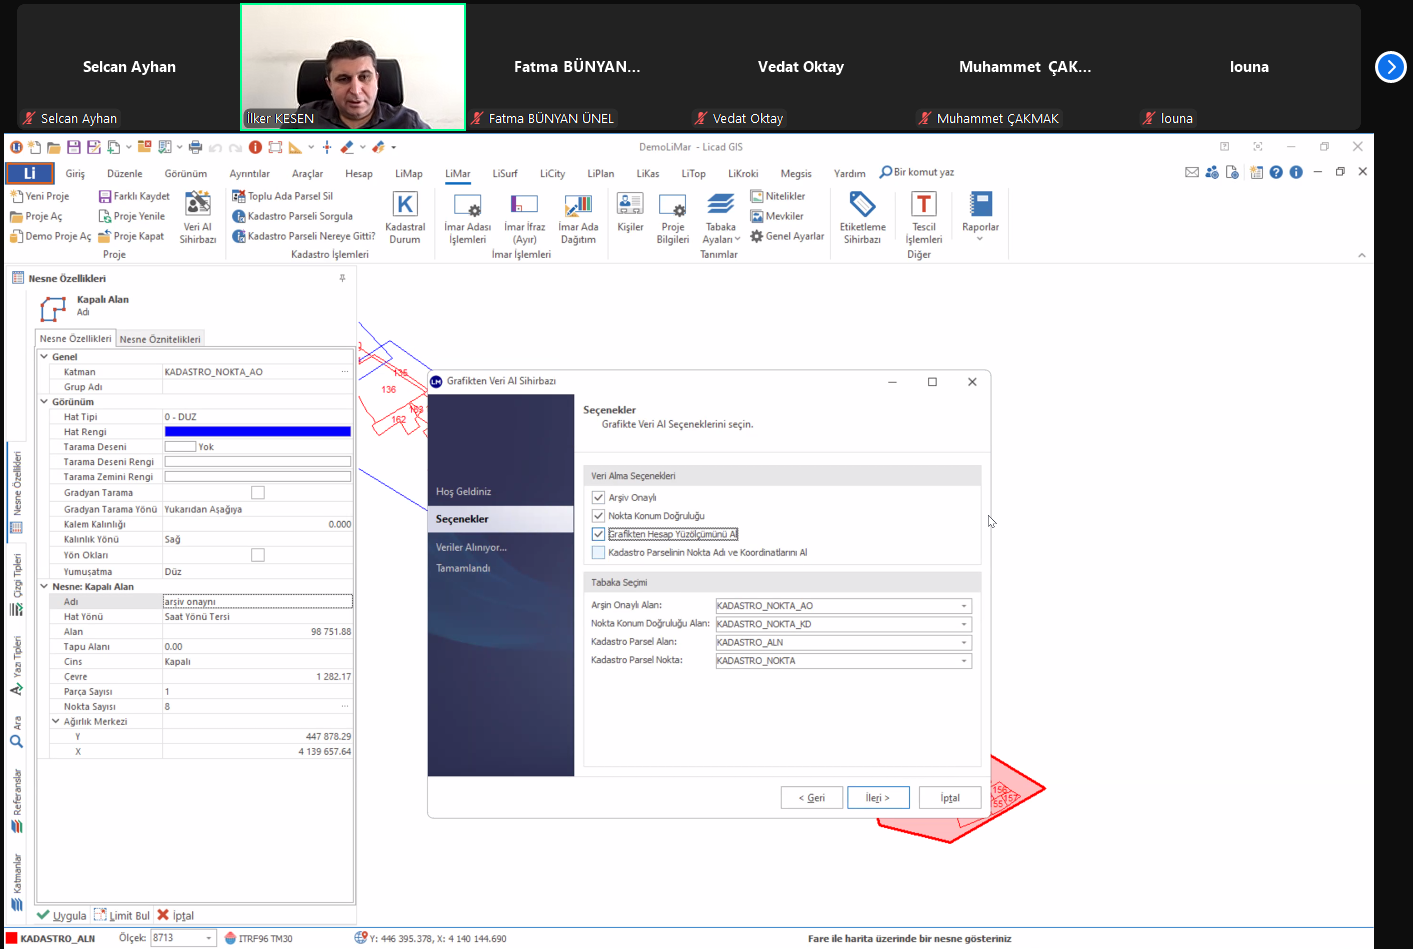Viewport: 1413px width, 949px height.
Task: Toggle the Nokta Konum Doğruluğu checkbox
Action: [598, 516]
